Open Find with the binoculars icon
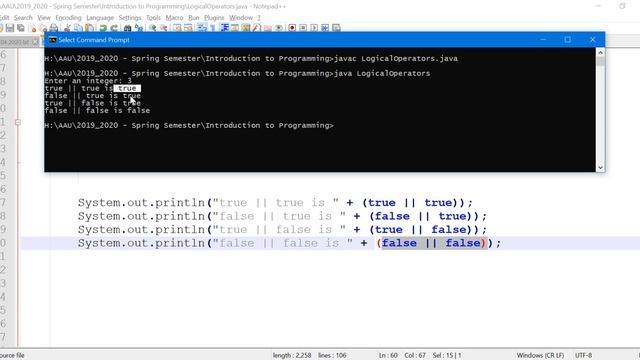 coord(127,28)
